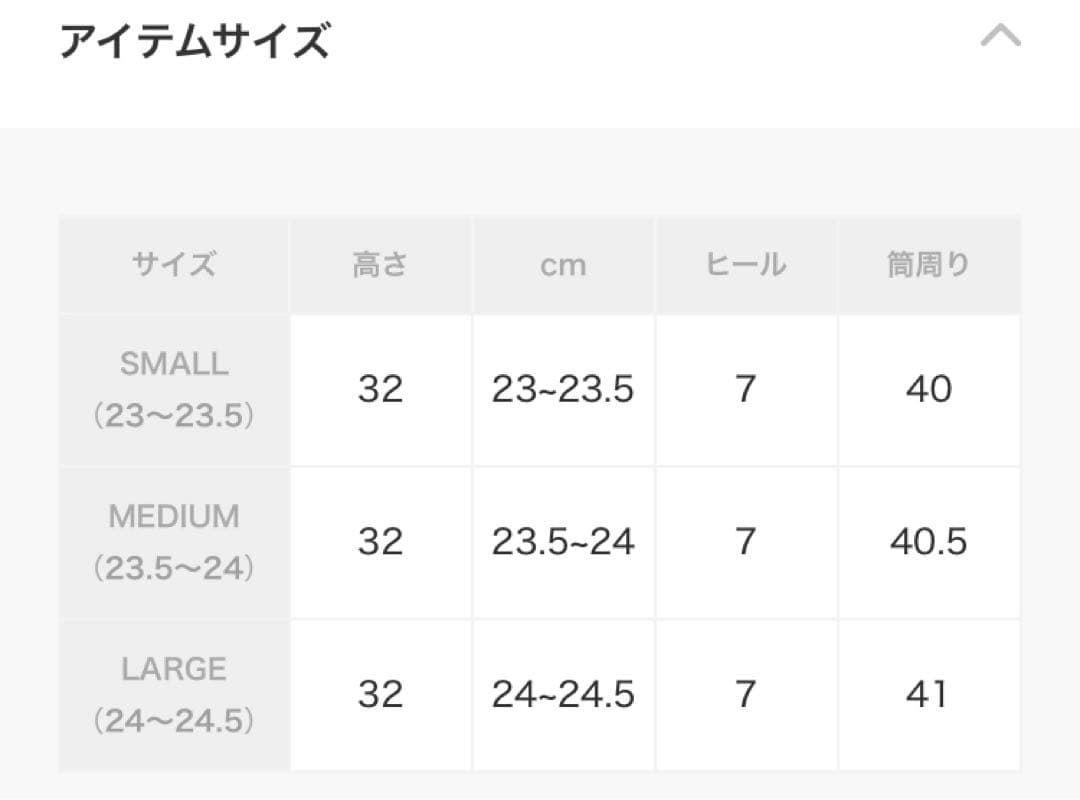This screenshot has width=1080, height=800.
Task: Click the 41 筒周り value for LARGE
Action: point(929,692)
